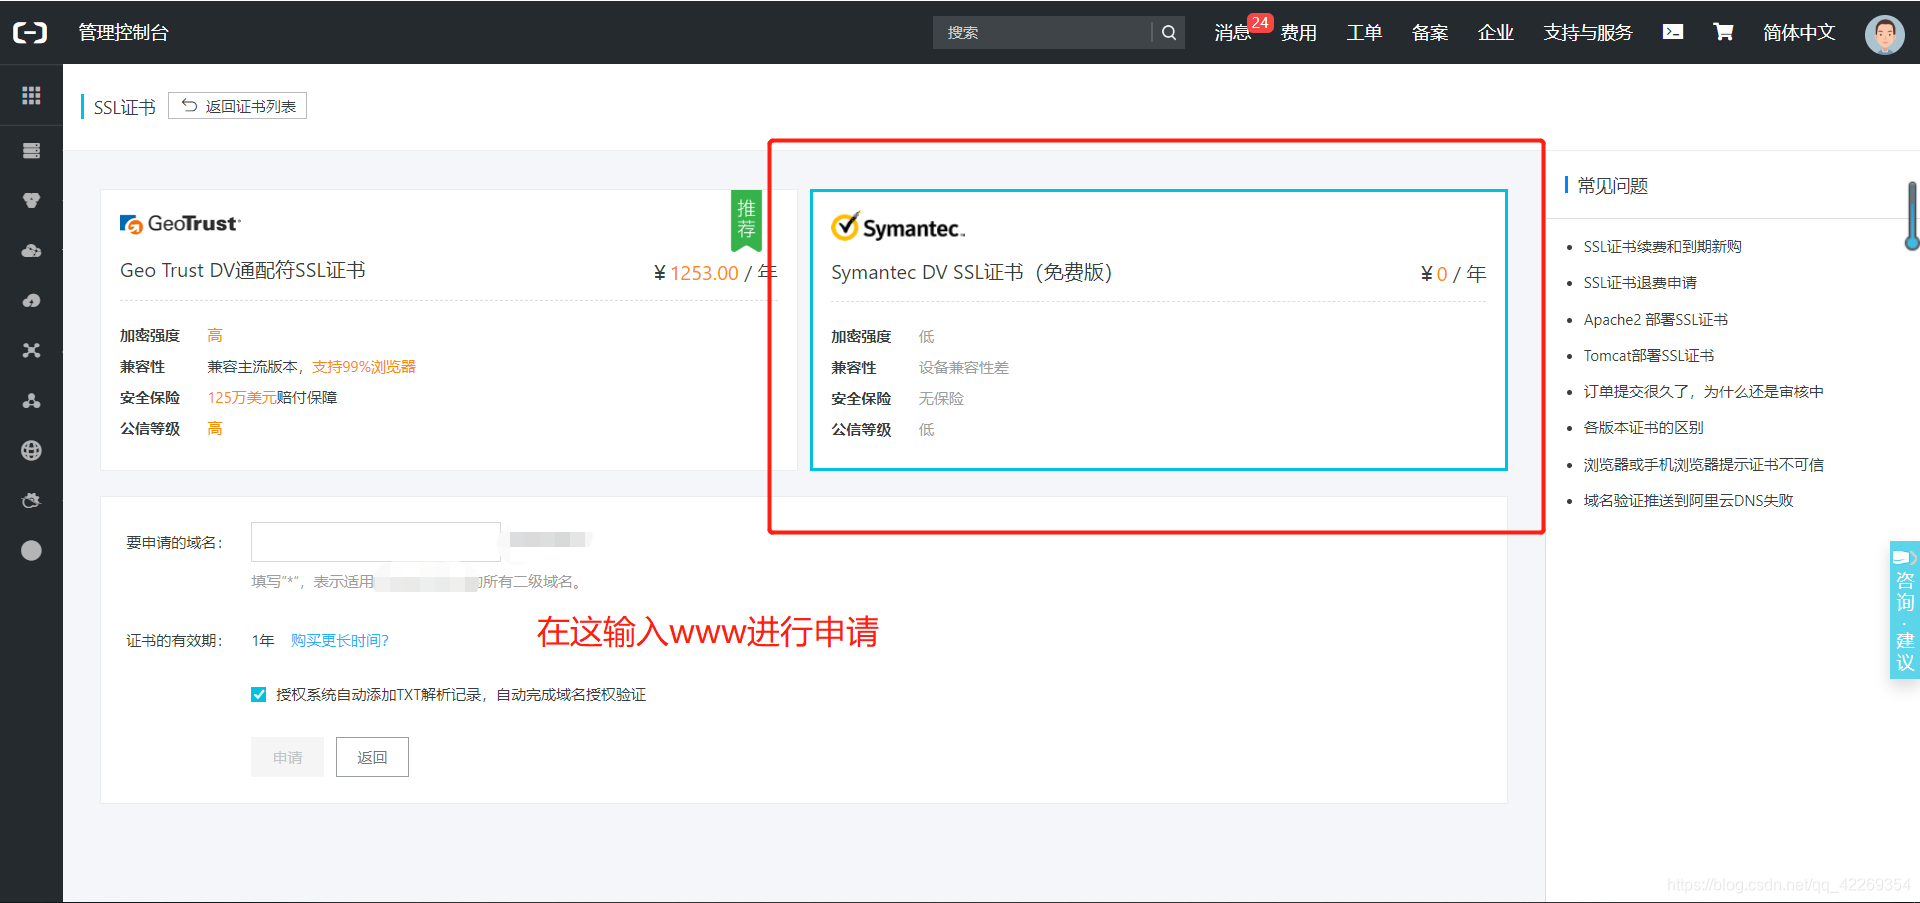Click the 支持99%浏览器 compatibility text
Image resolution: width=1920 pixels, height=903 pixels.
(x=364, y=366)
